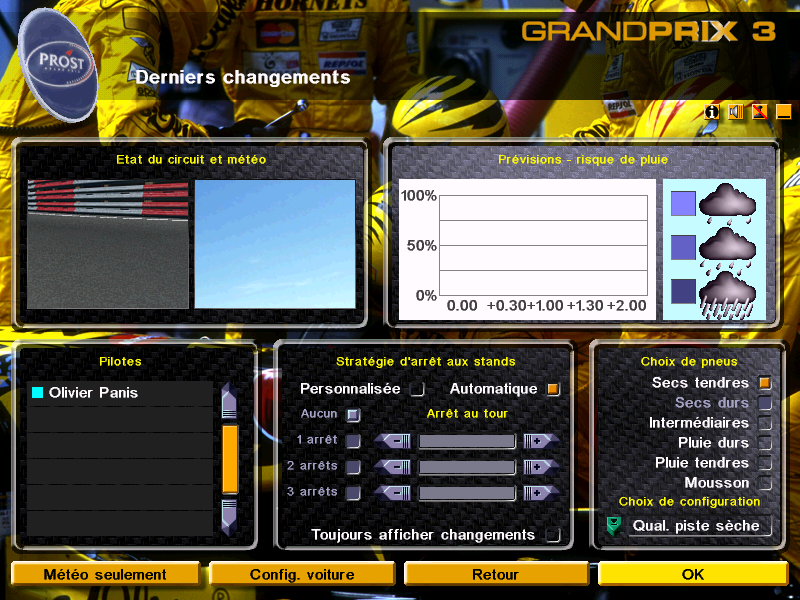This screenshot has height=600, width=800.
Task: Click the Météo seulement button
Action: 105,574
